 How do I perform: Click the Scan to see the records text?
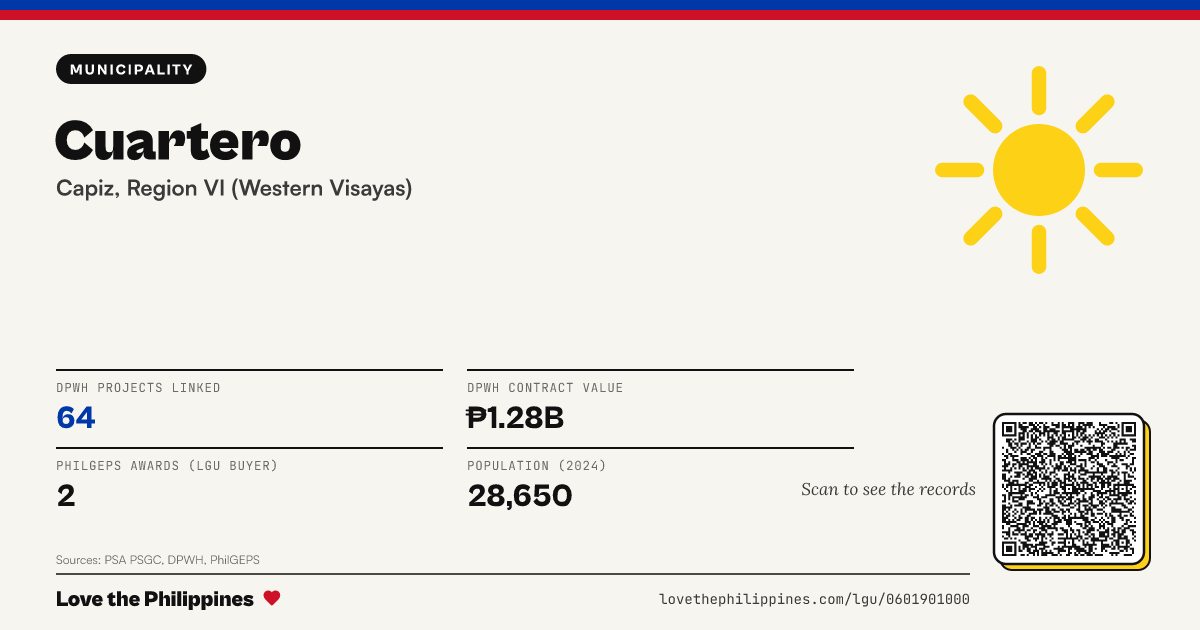coord(888,489)
